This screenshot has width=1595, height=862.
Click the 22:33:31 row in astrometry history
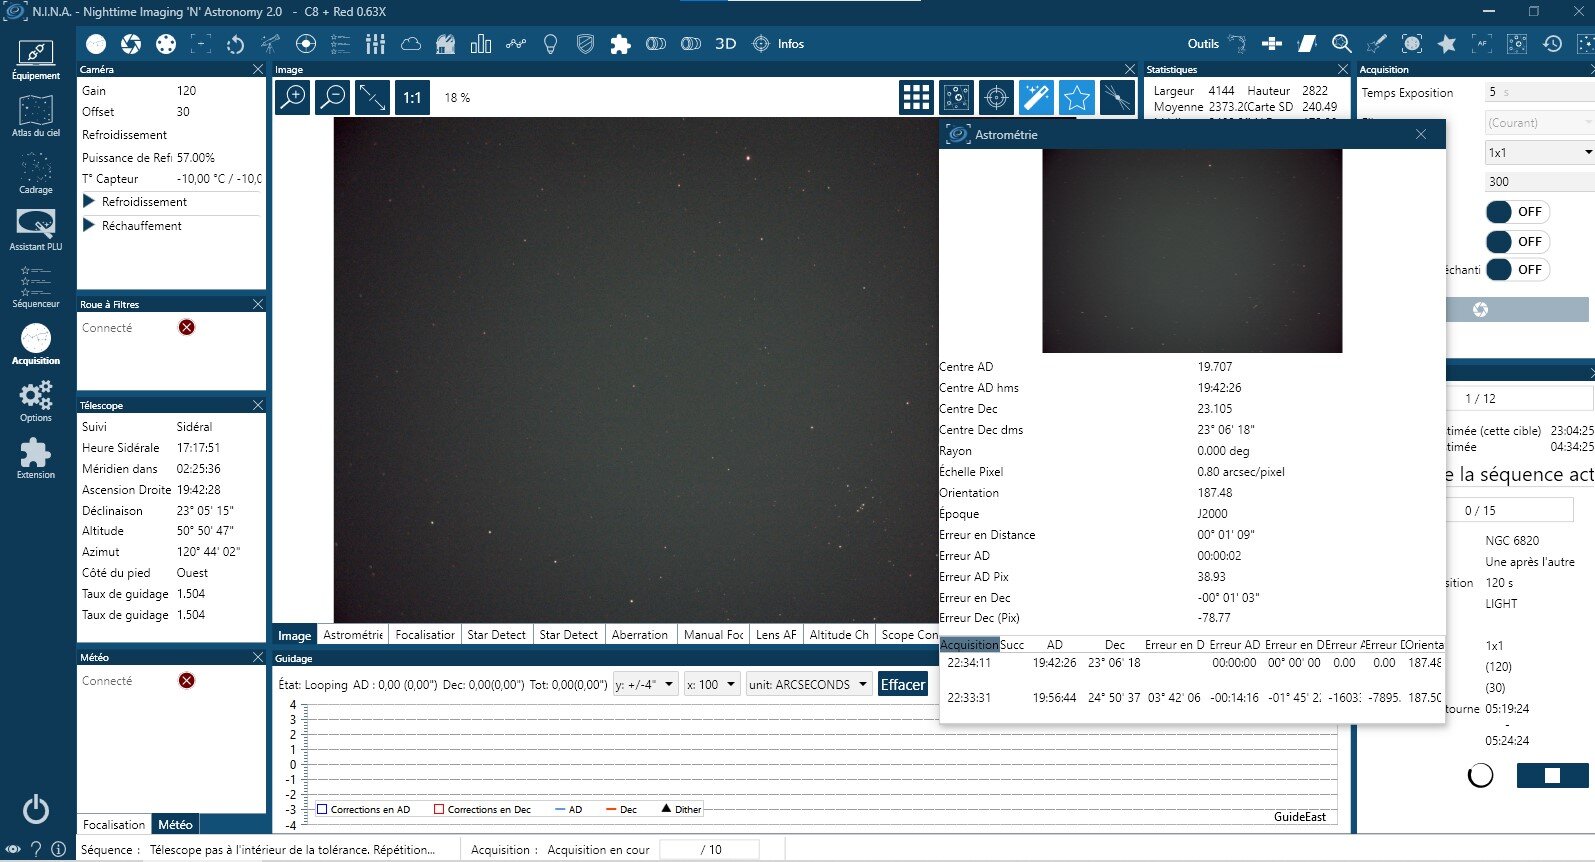[1192, 697]
